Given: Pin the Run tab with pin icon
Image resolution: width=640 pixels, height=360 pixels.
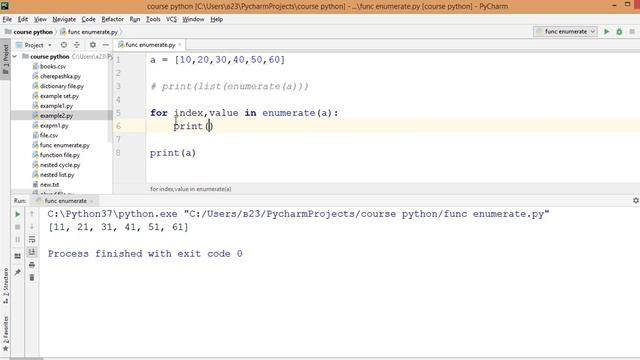Looking at the screenshot, I should (18, 272).
